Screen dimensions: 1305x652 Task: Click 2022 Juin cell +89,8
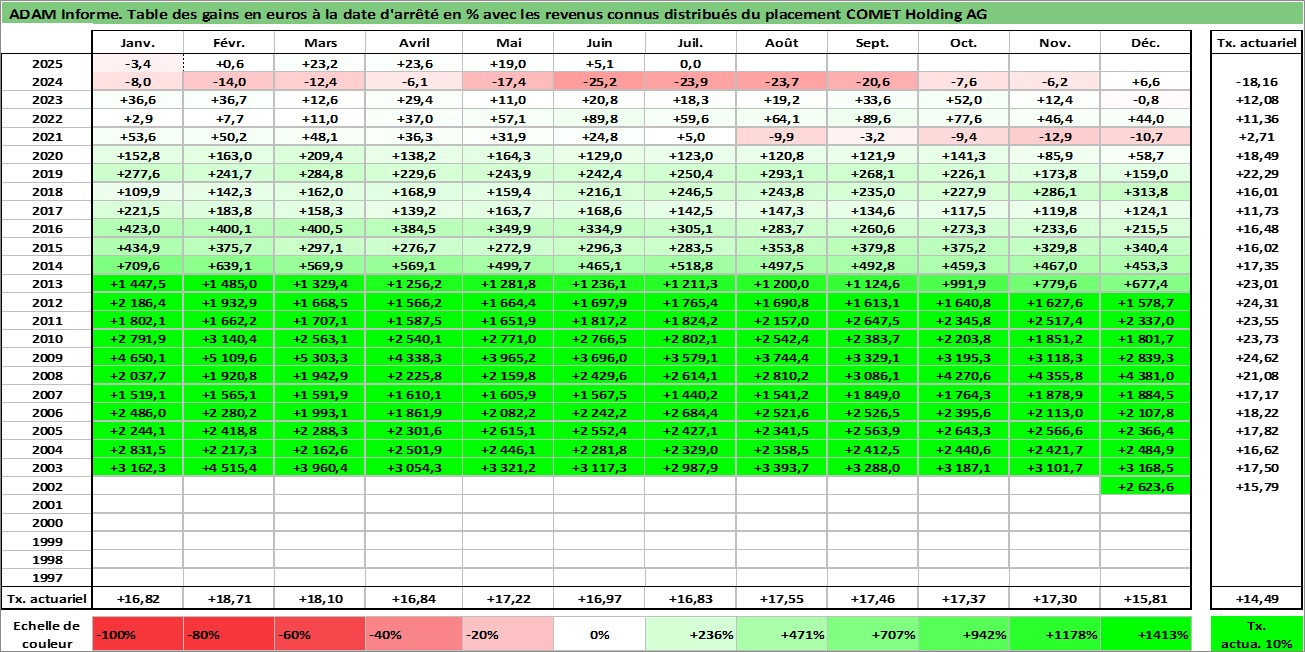[x=598, y=119]
